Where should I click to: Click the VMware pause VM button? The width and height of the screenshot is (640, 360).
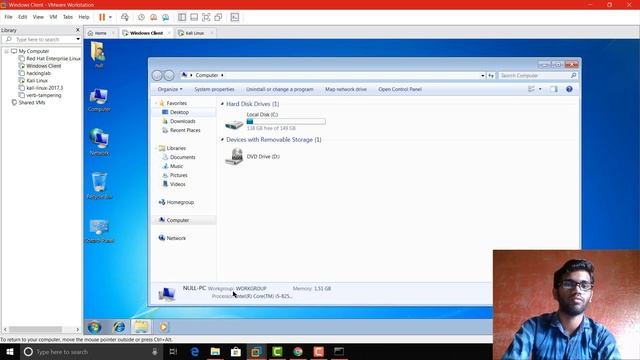pos(102,17)
